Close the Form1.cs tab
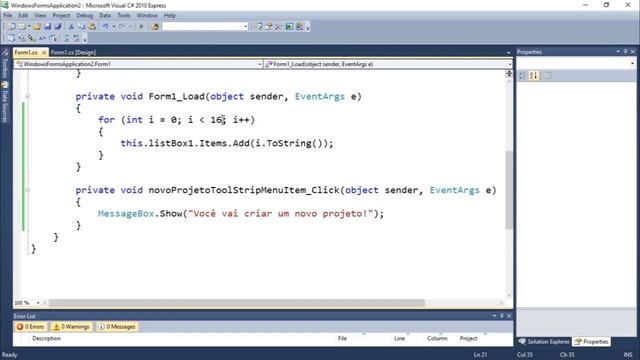The height and width of the screenshot is (360, 640). point(44,53)
